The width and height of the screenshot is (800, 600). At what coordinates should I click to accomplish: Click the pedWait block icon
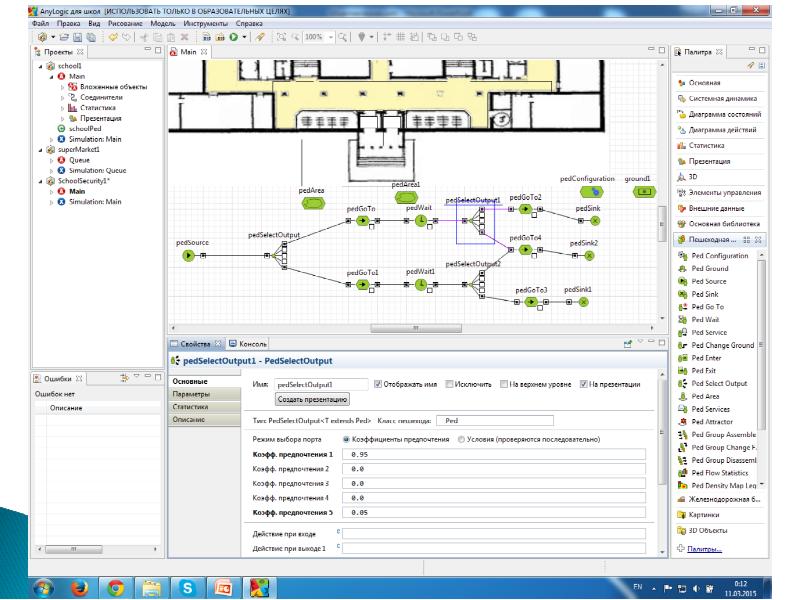click(421, 220)
